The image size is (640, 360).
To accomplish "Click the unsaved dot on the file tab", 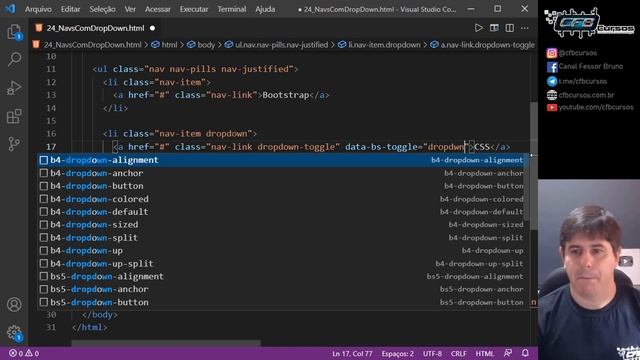I will coord(152,28).
